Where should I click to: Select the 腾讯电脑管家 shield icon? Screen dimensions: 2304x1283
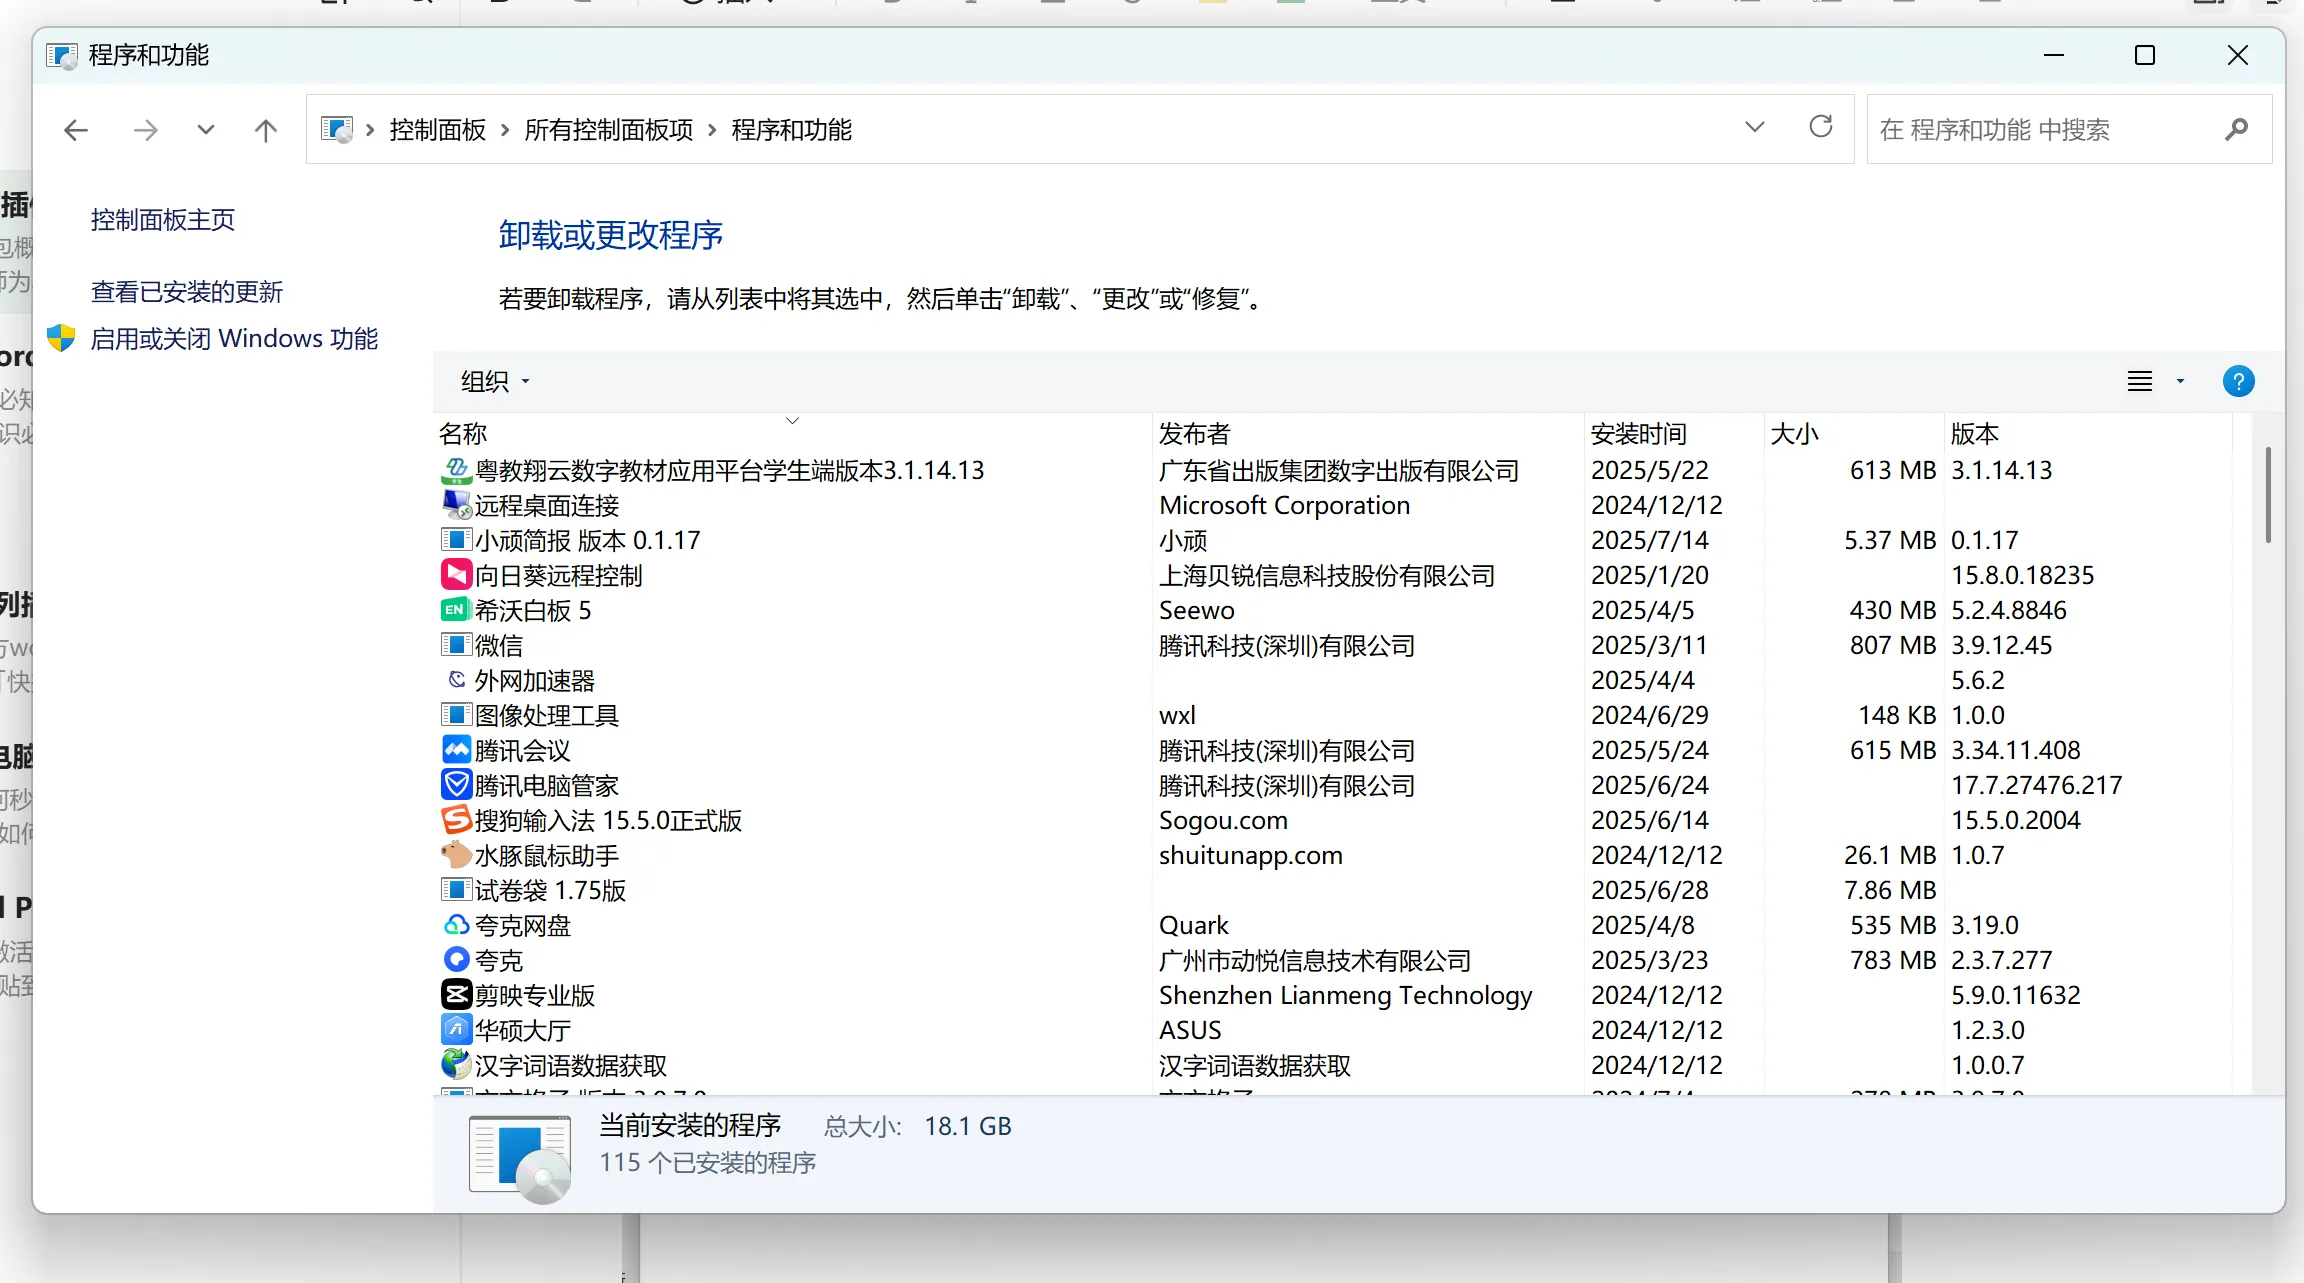click(x=456, y=785)
